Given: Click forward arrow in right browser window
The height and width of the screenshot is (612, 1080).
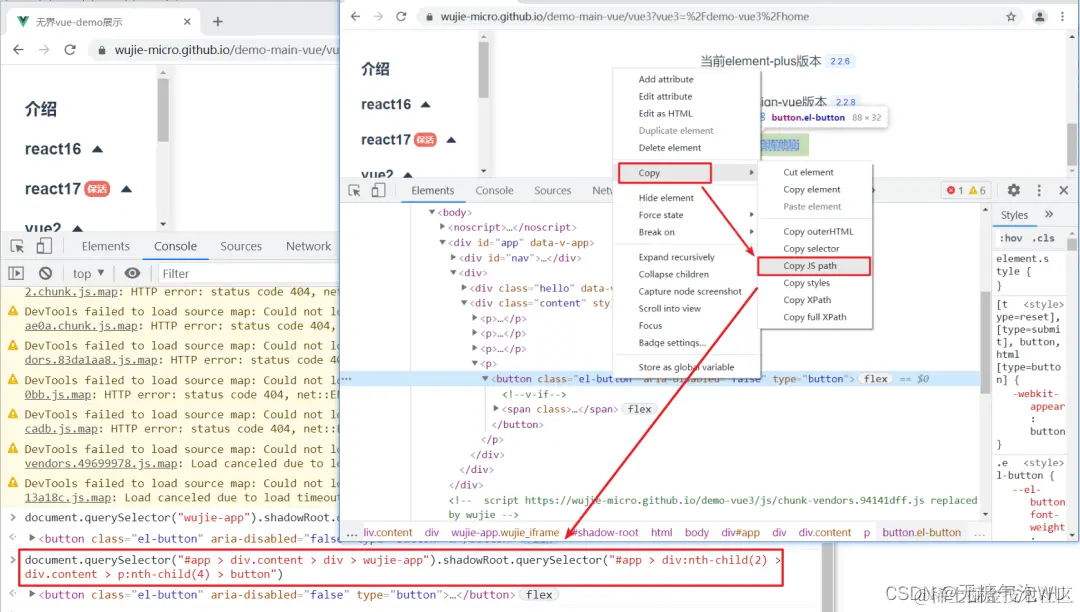Looking at the screenshot, I should coord(378,17).
